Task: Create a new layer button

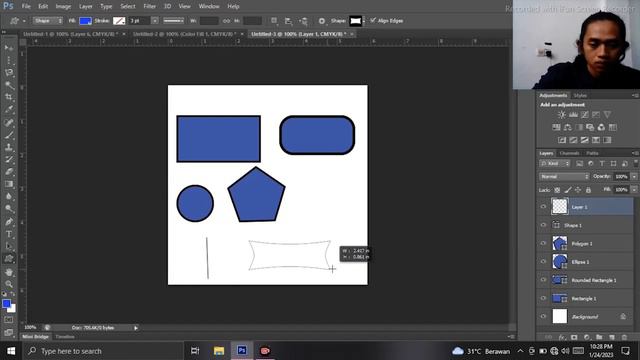Action: point(612,337)
